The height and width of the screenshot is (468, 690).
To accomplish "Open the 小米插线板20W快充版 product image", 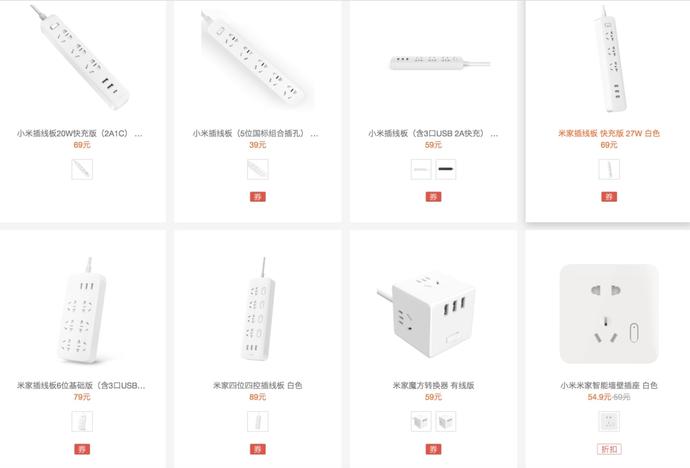I will click(81, 56).
